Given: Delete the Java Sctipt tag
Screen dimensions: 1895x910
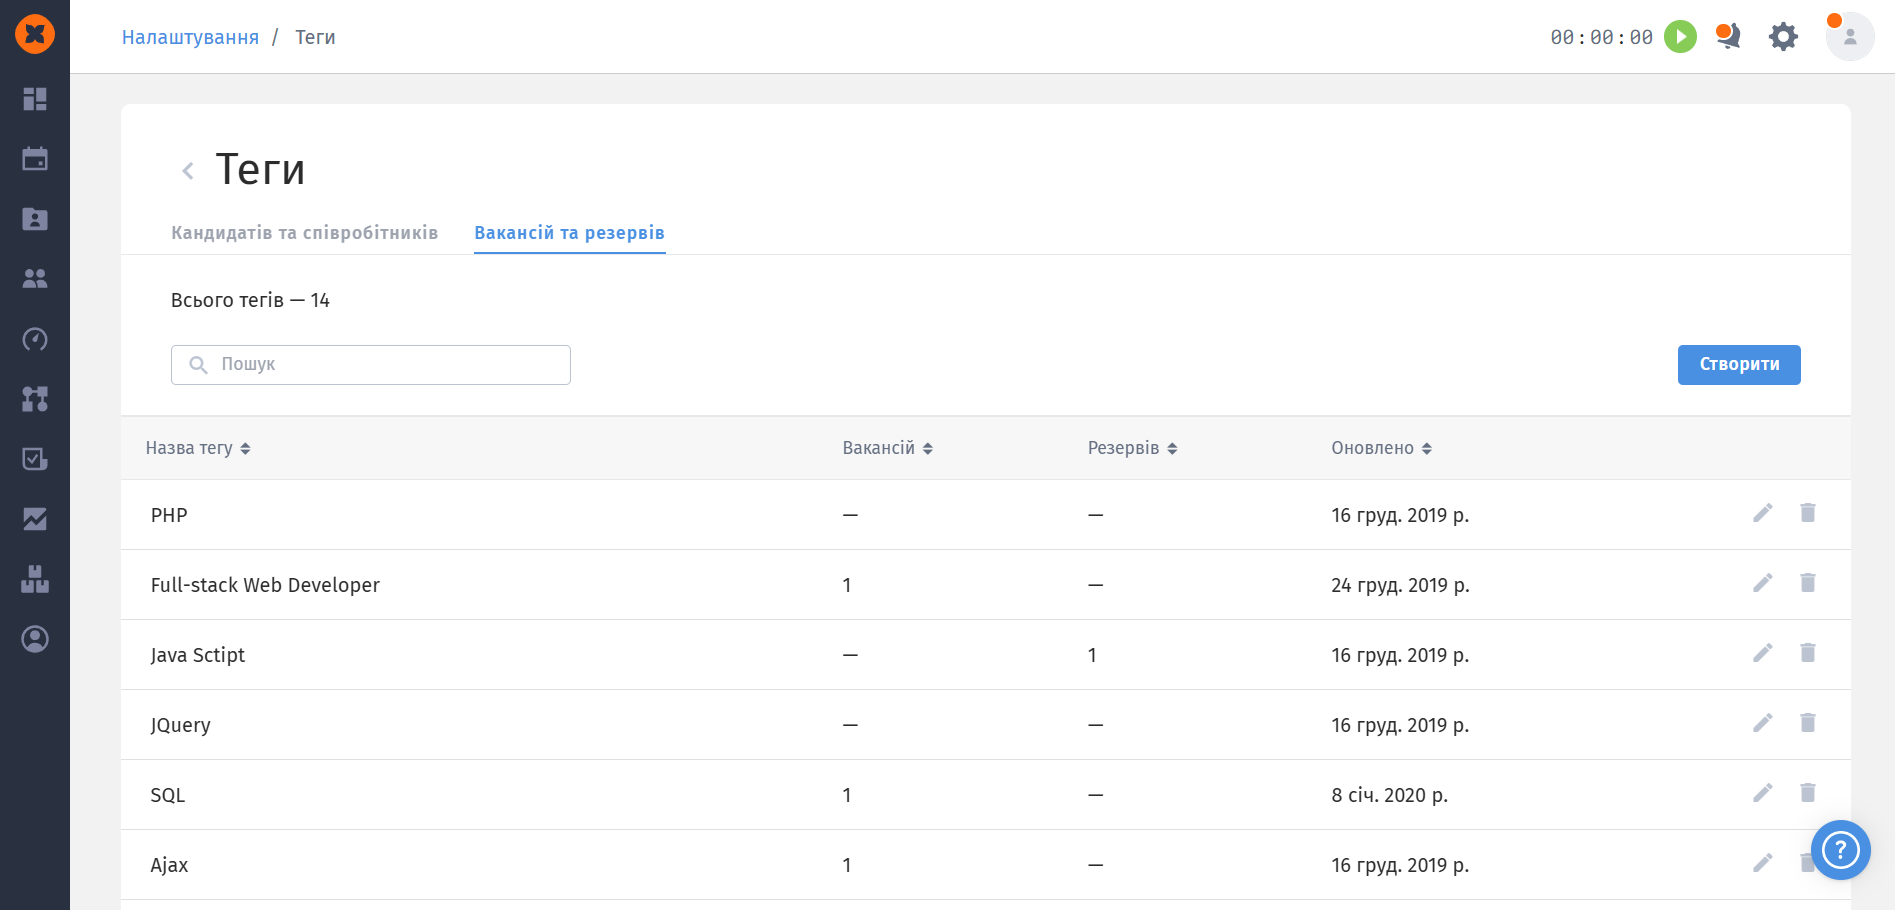Looking at the screenshot, I should point(1808,653).
